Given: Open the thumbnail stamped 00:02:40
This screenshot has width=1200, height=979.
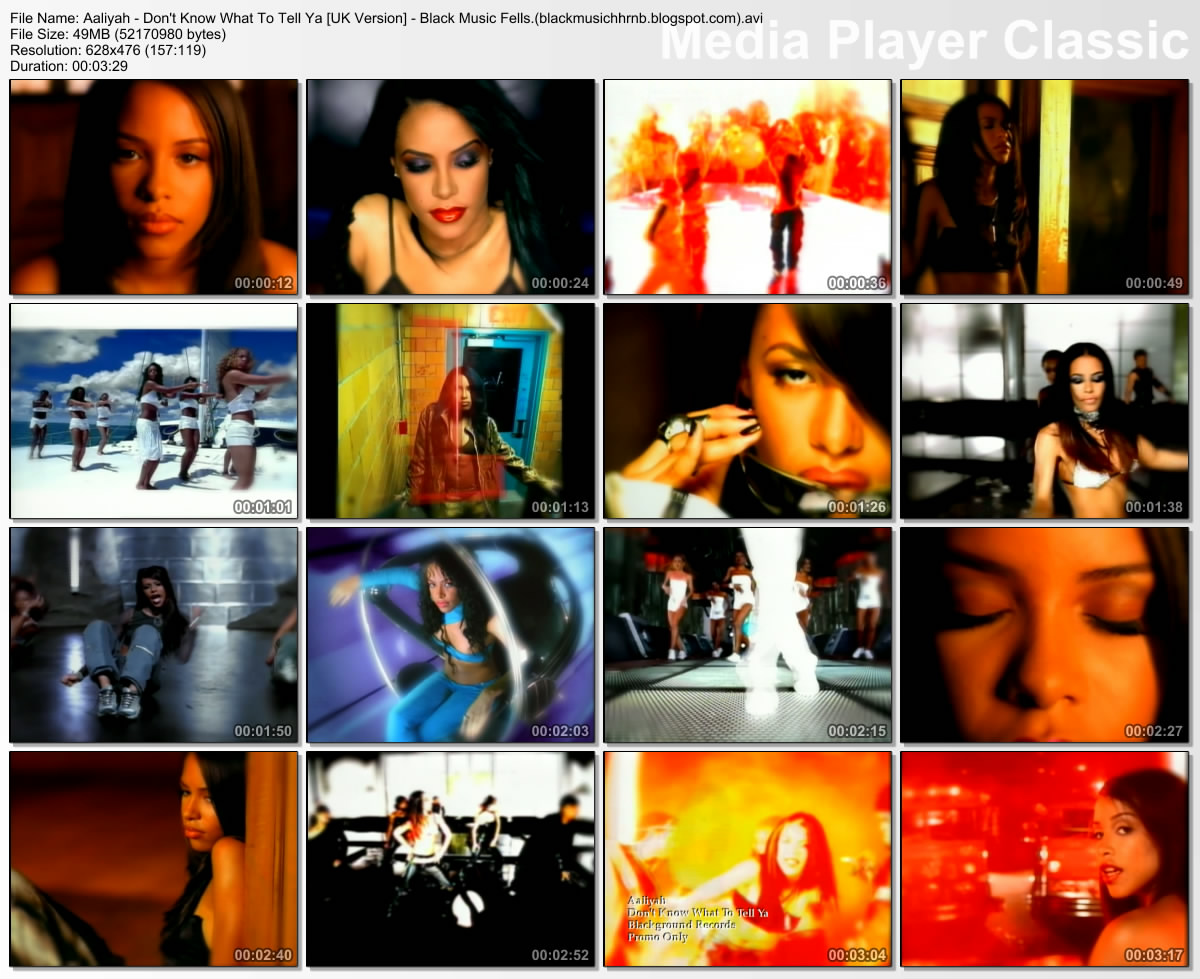Looking at the screenshot, I should (x=154, y=859).
